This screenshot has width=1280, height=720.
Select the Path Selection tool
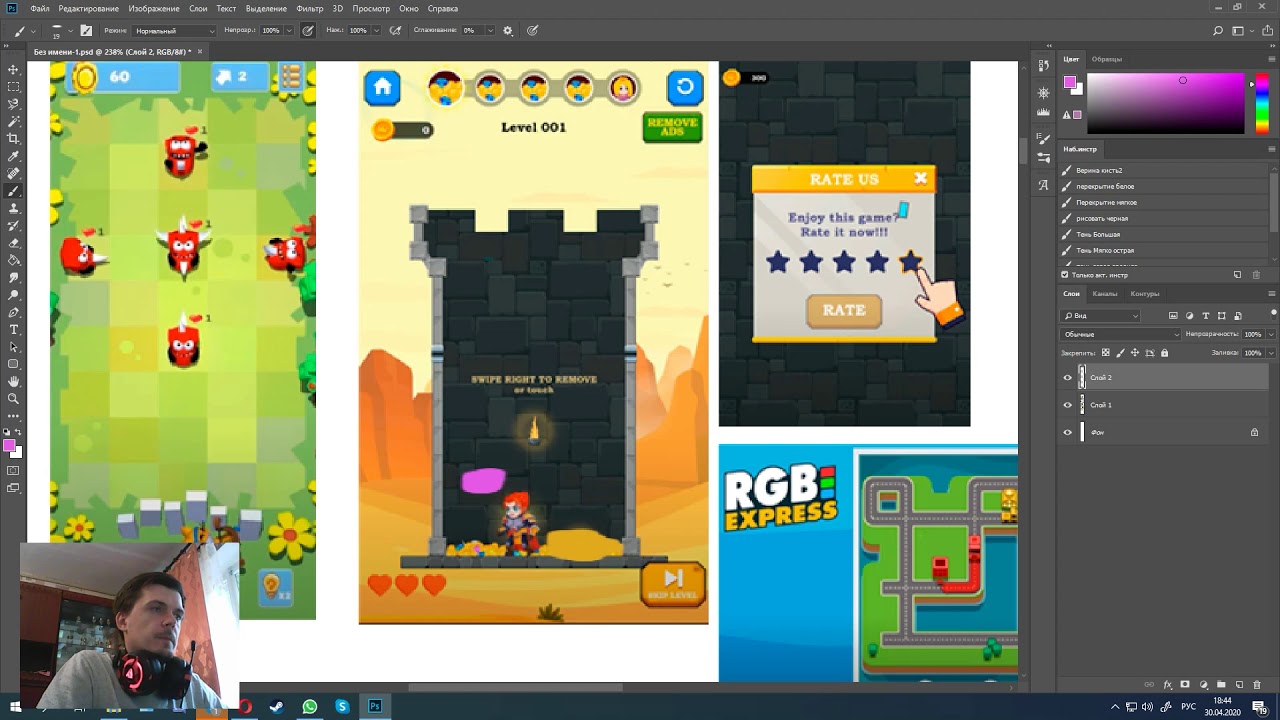pos(13,346)
